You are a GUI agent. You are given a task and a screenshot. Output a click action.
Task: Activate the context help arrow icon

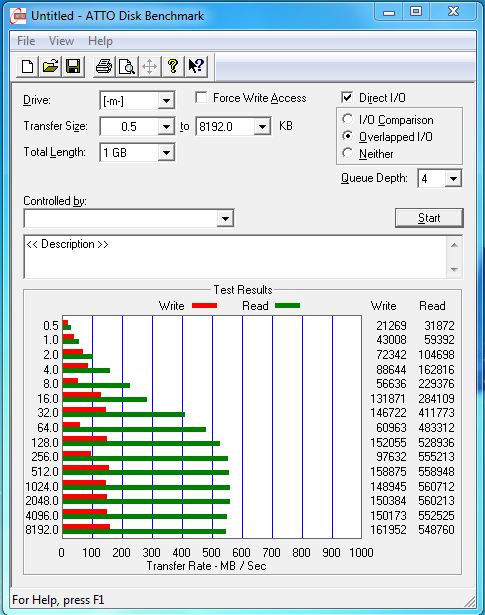click(196, 66)
